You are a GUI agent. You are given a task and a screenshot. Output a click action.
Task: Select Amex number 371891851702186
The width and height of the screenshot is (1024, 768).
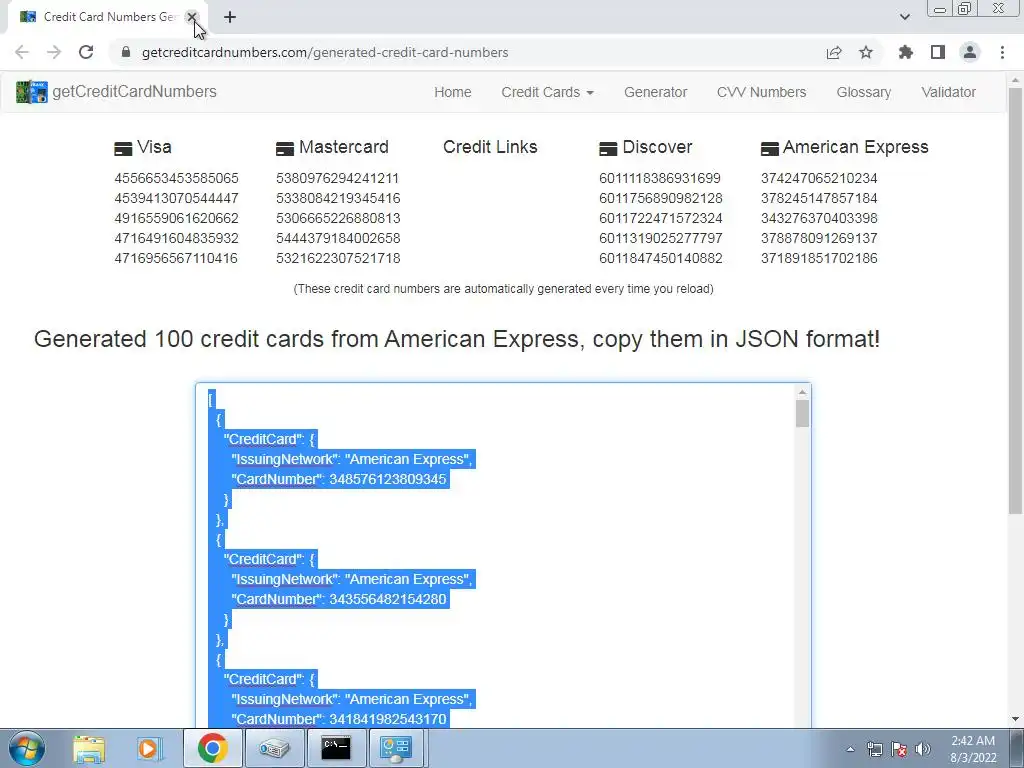[819, 258]
